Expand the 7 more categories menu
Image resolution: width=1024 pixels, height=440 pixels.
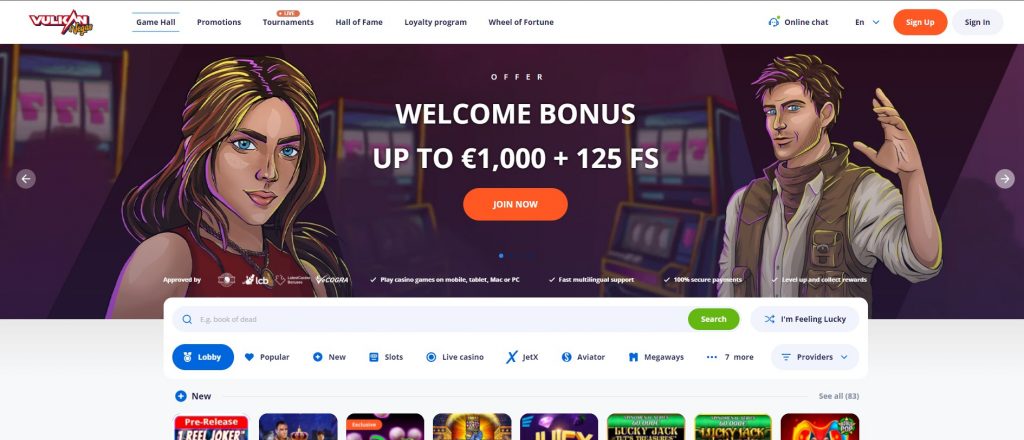point(729,357)
